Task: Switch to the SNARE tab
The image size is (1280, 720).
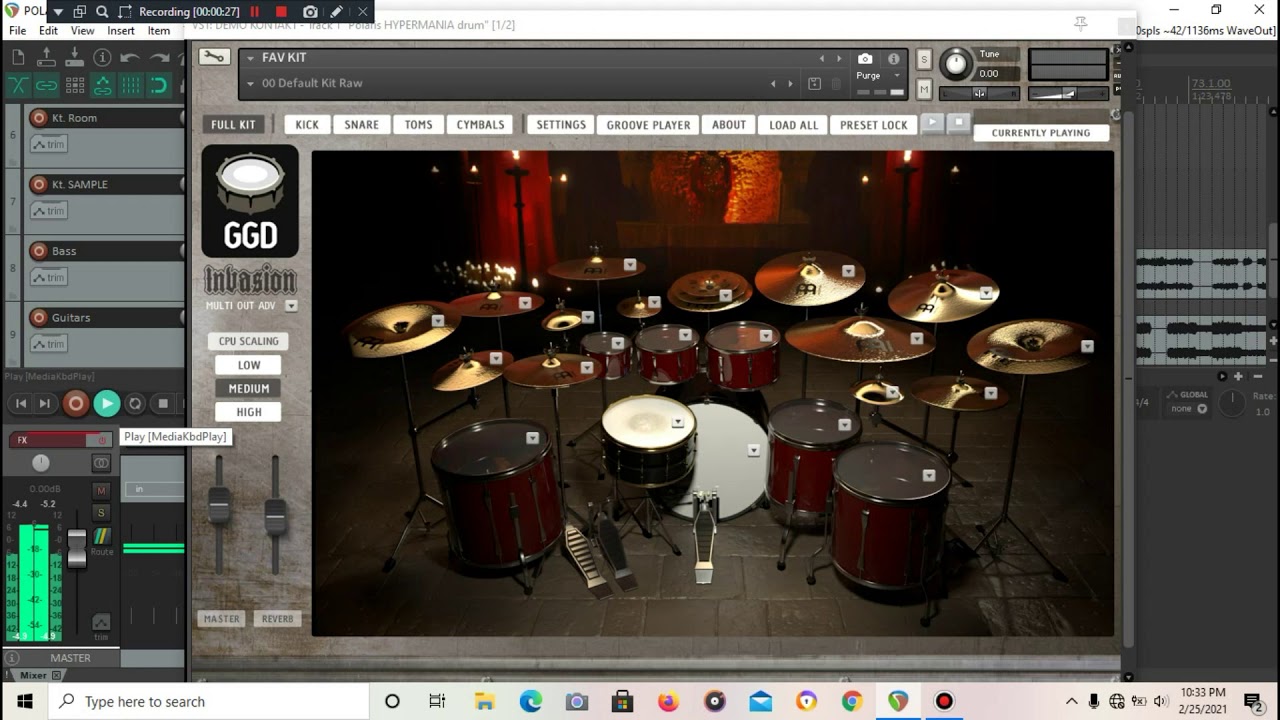Action: tap(361, 125)
